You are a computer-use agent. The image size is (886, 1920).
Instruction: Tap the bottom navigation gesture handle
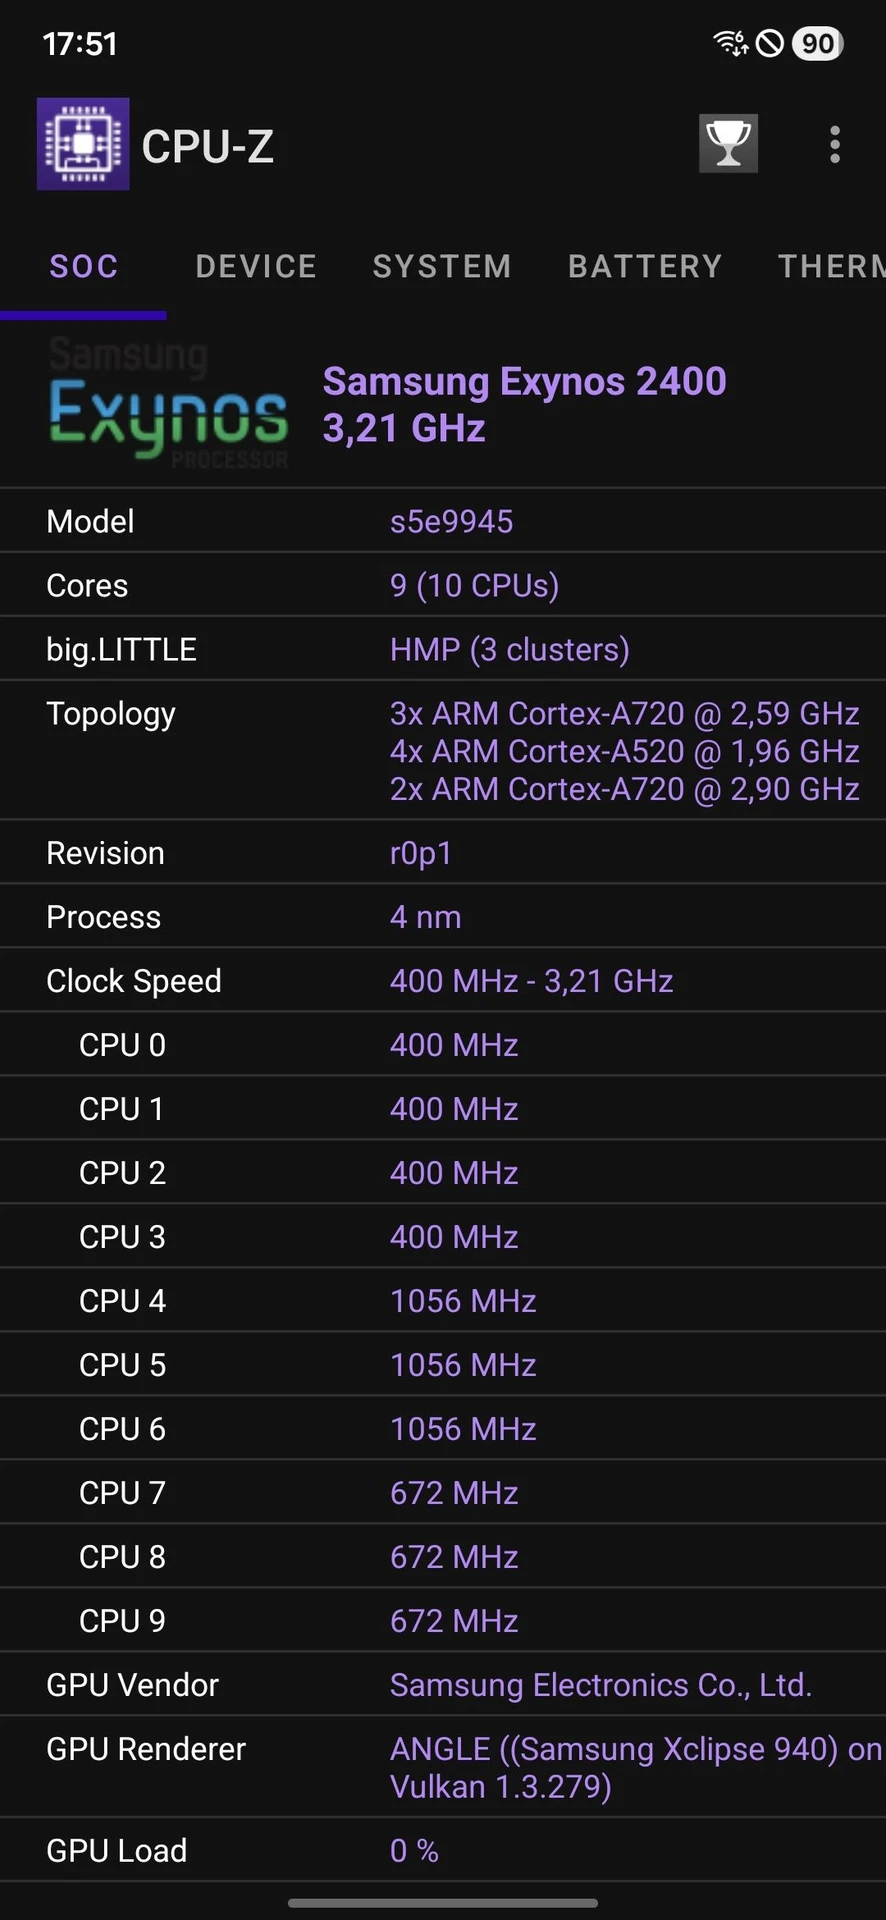[x=443, y=1903]
